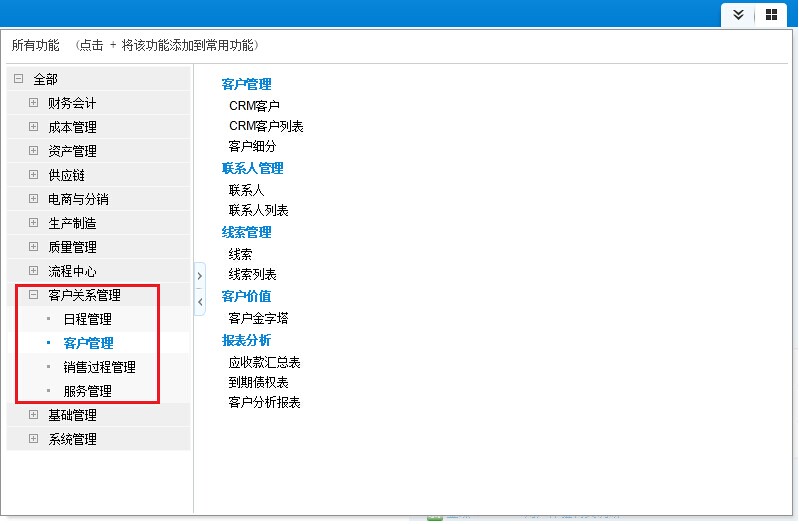The width and height of the screenshot is (799, 524).
Task: Open the 联系人 function
Action: click(247, 190)
